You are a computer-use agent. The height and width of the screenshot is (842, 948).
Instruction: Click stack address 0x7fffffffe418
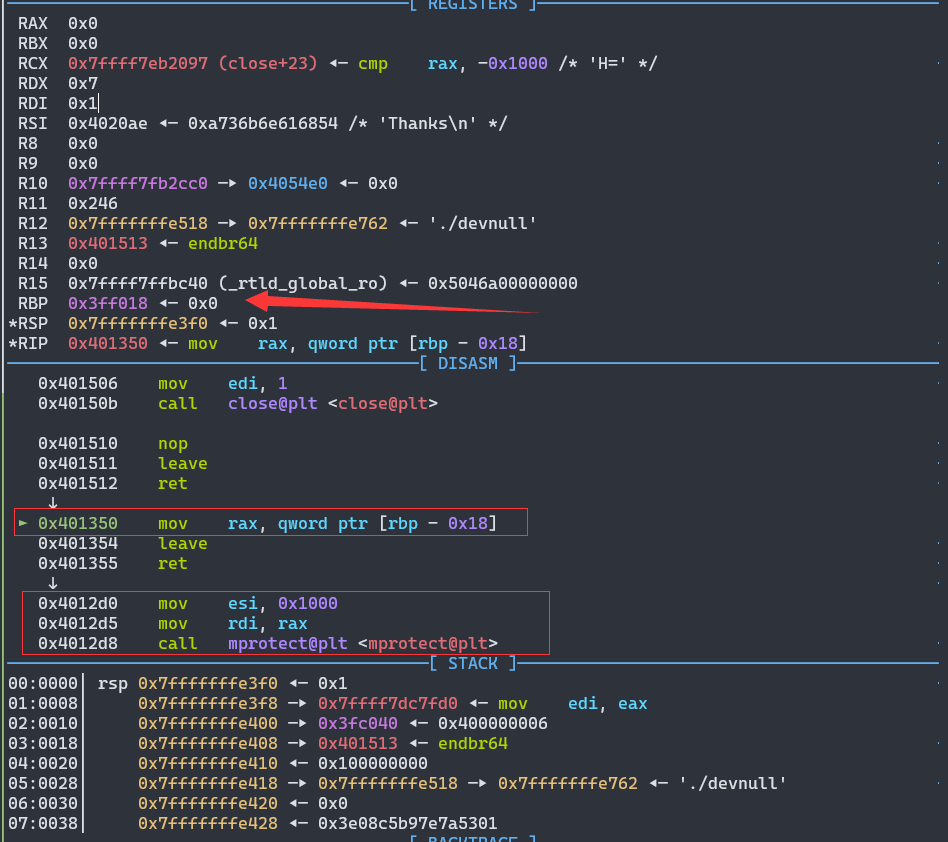[208, 783]
